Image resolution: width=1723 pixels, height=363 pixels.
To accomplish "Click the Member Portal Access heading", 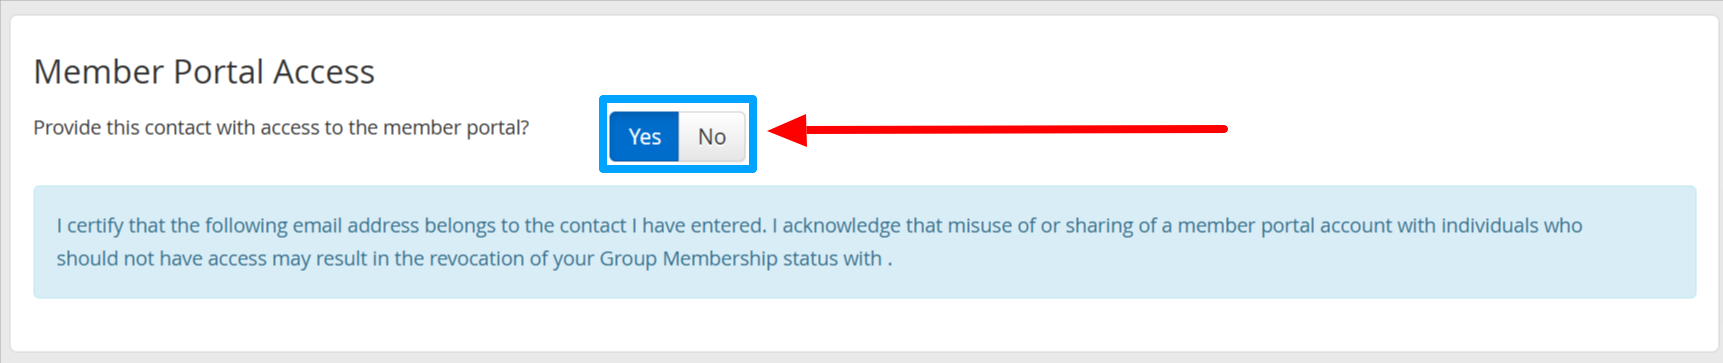I will [x=204, y=72].
